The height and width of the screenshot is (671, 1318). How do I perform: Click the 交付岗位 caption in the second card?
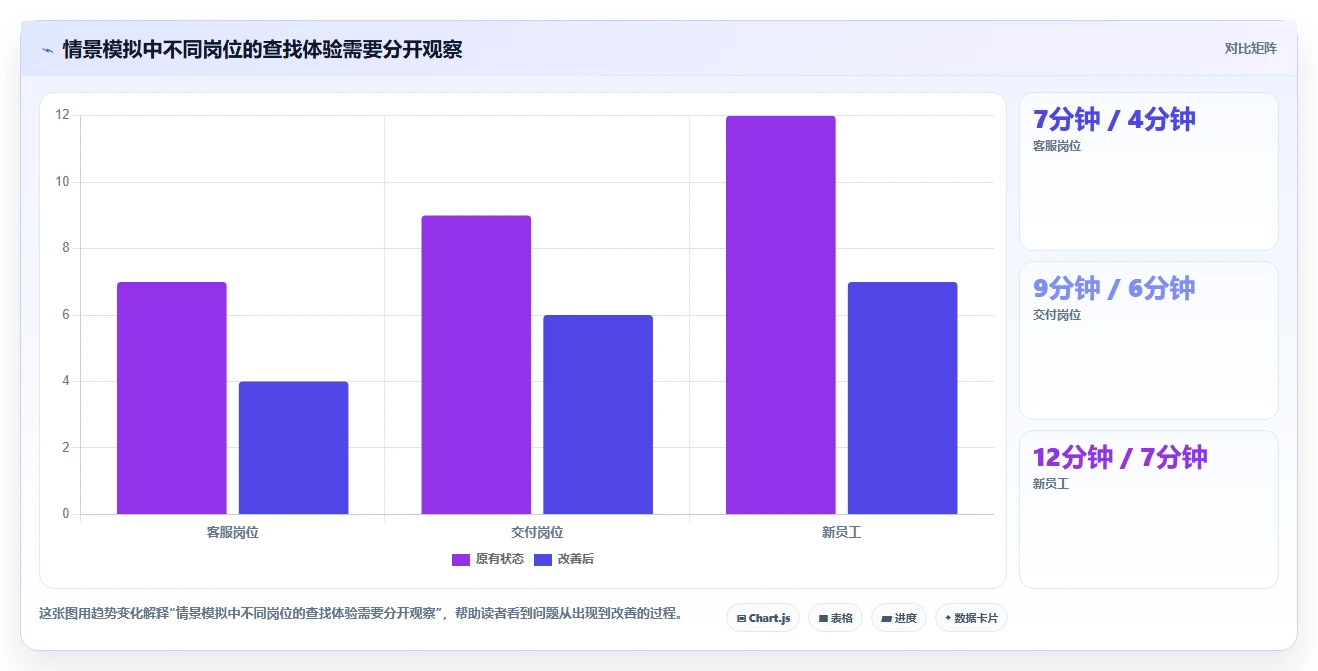click(x=1057, y=315)
